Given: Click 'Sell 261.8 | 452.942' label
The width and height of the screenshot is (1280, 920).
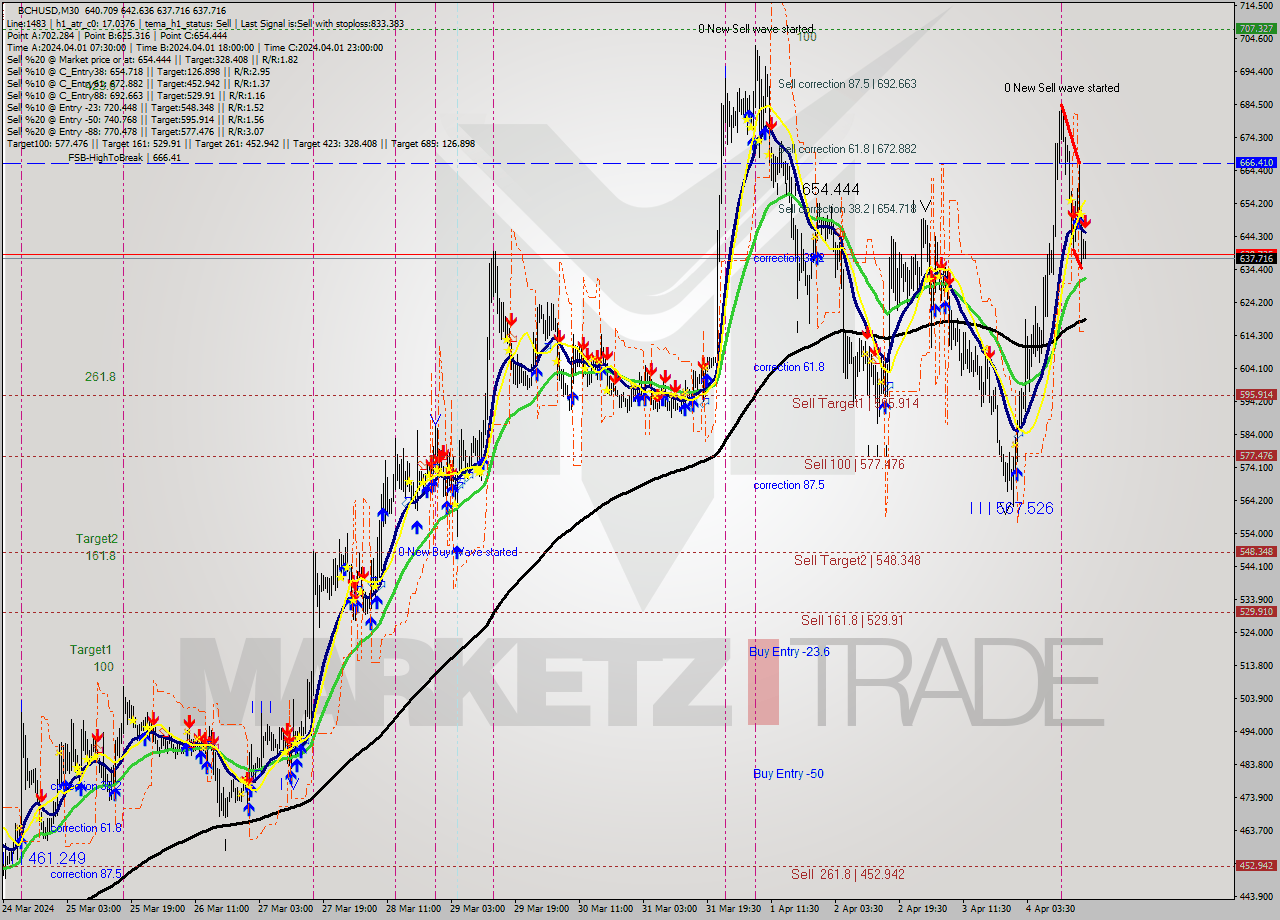Looking at the screenshot, I should (847, 874).
